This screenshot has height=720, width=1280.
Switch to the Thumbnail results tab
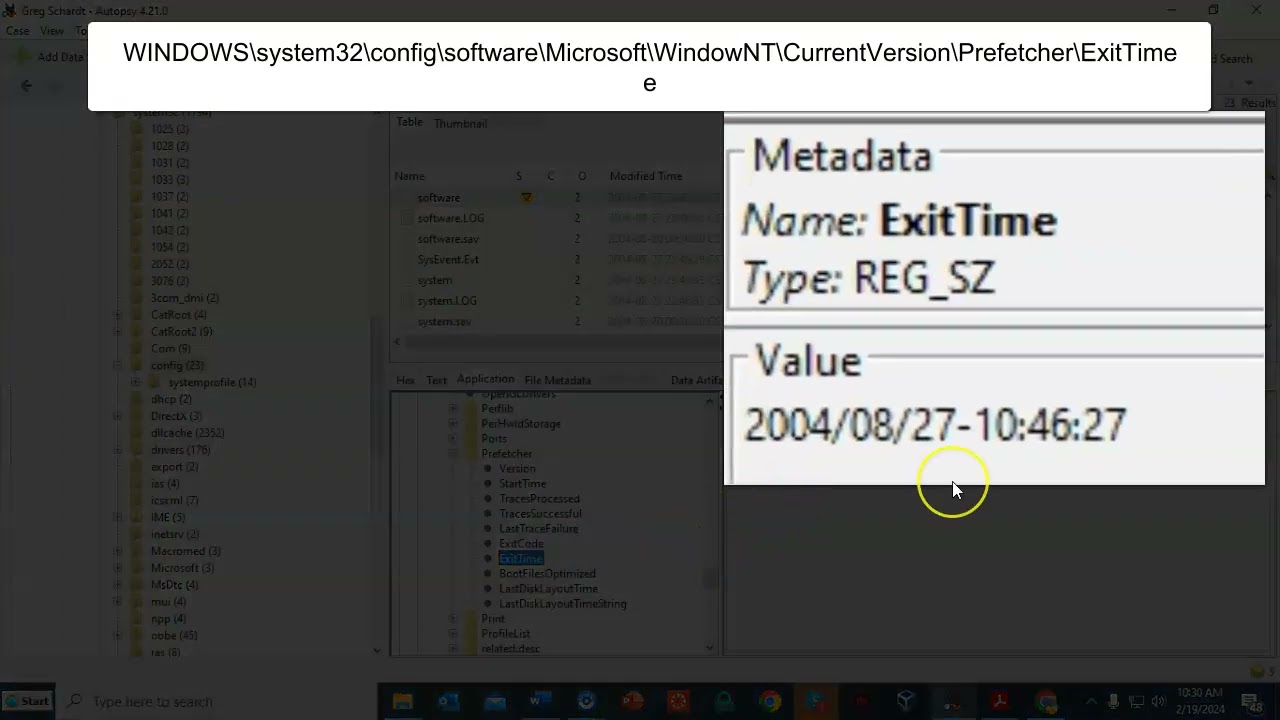(x=460, y=123)
